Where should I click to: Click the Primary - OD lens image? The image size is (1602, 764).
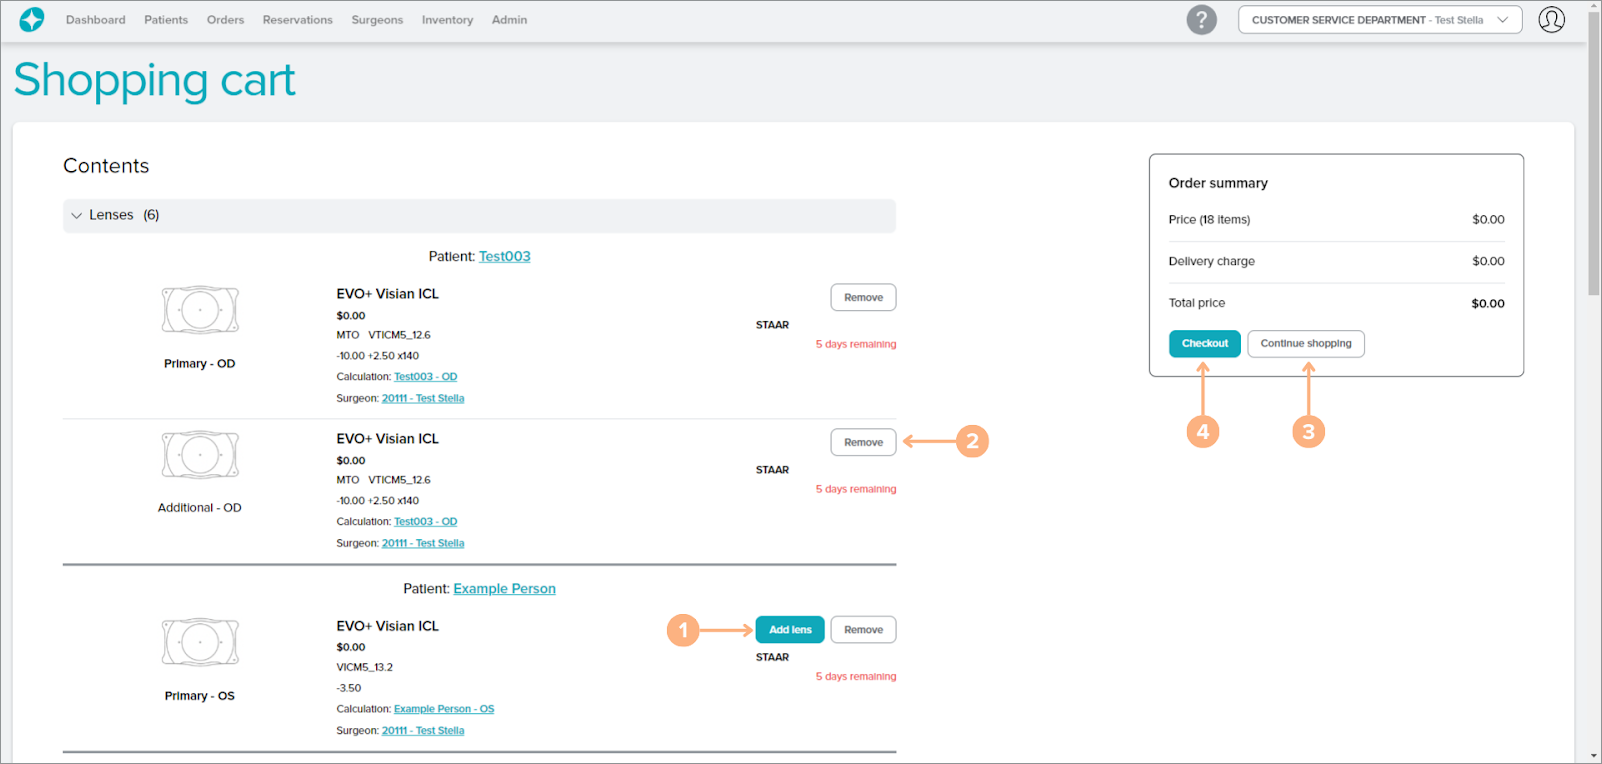tap(200, 310)
